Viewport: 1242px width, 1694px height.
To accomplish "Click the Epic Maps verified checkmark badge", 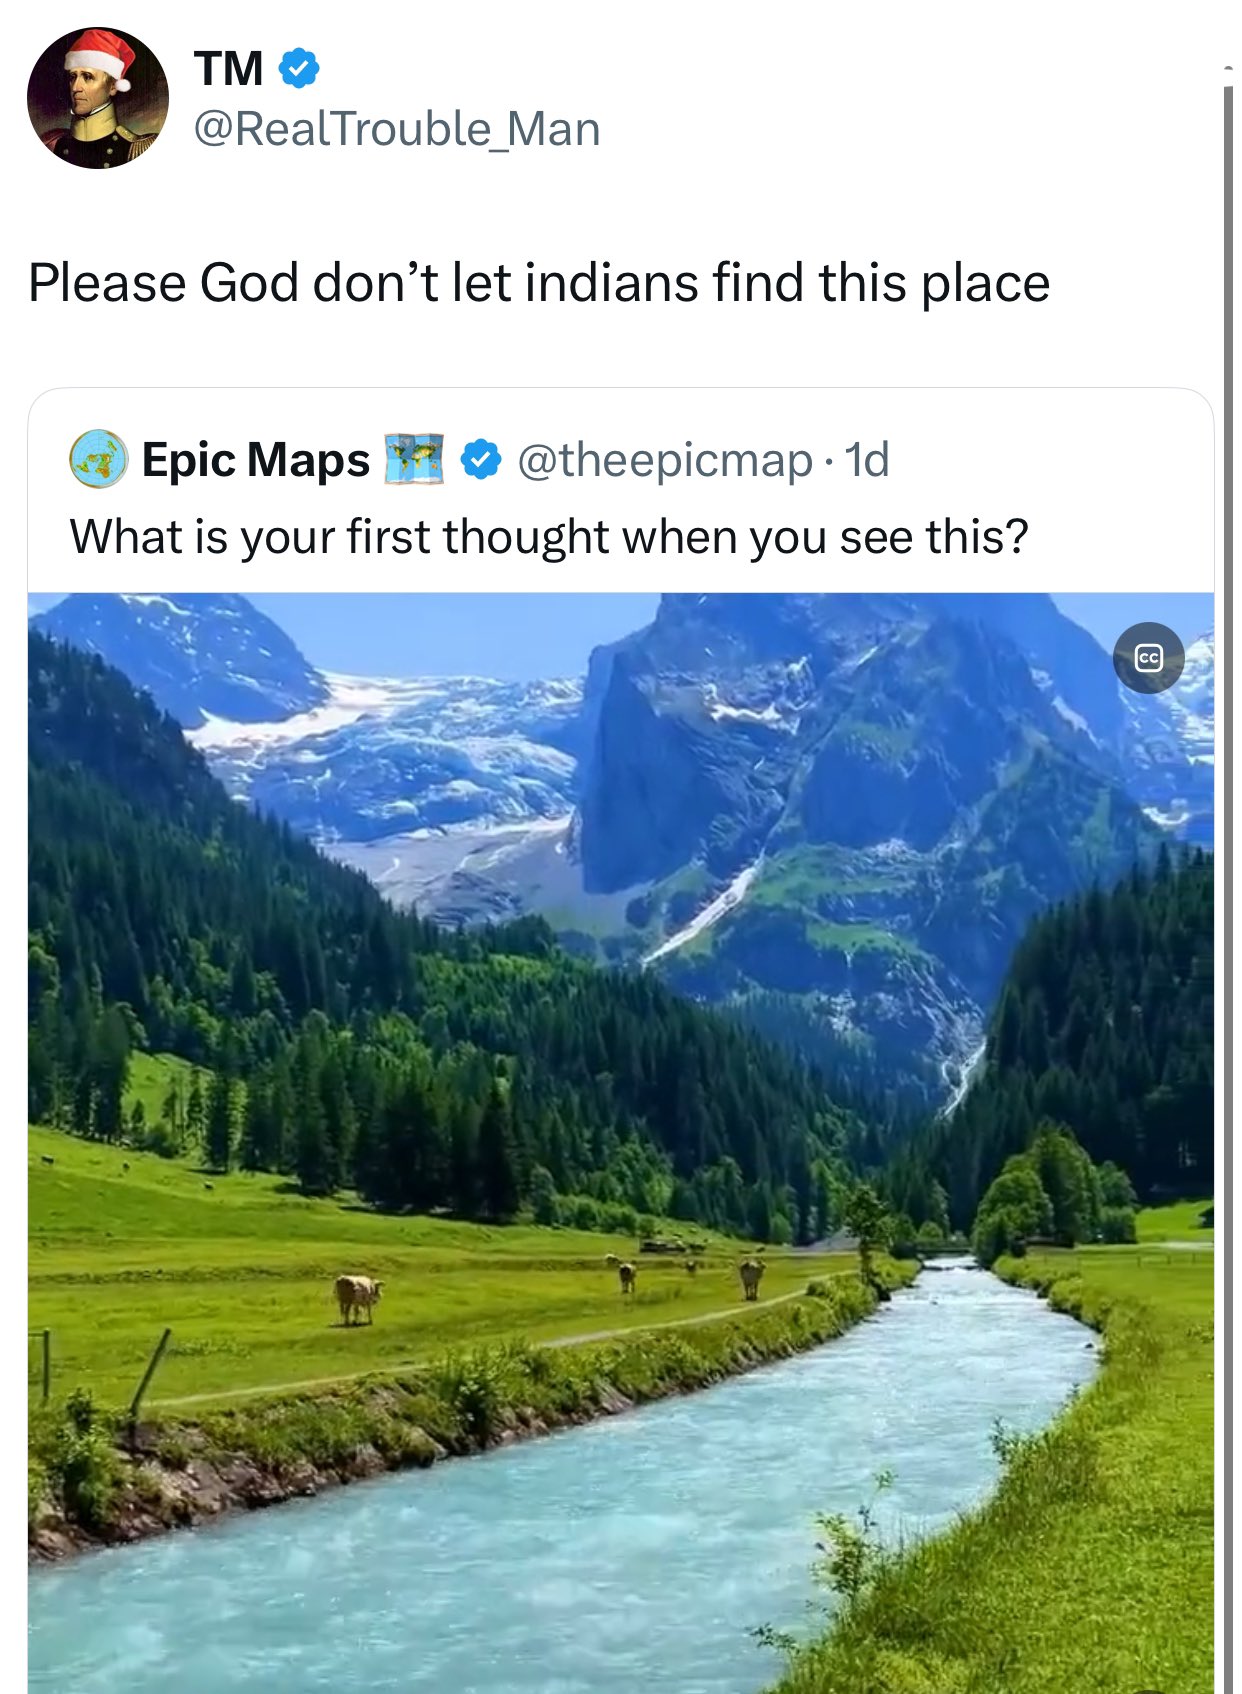I will coord(481,460).
